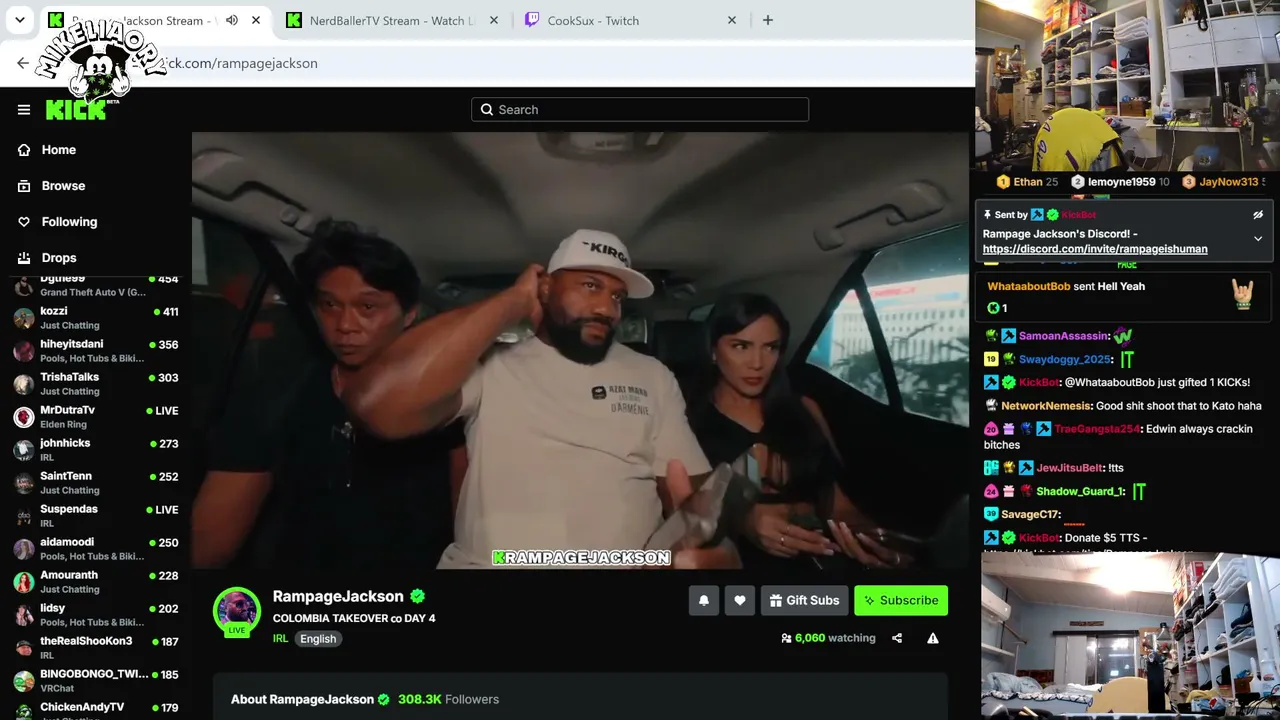Open kozzi's channel from the sidebar

click(x=96, y=318)
